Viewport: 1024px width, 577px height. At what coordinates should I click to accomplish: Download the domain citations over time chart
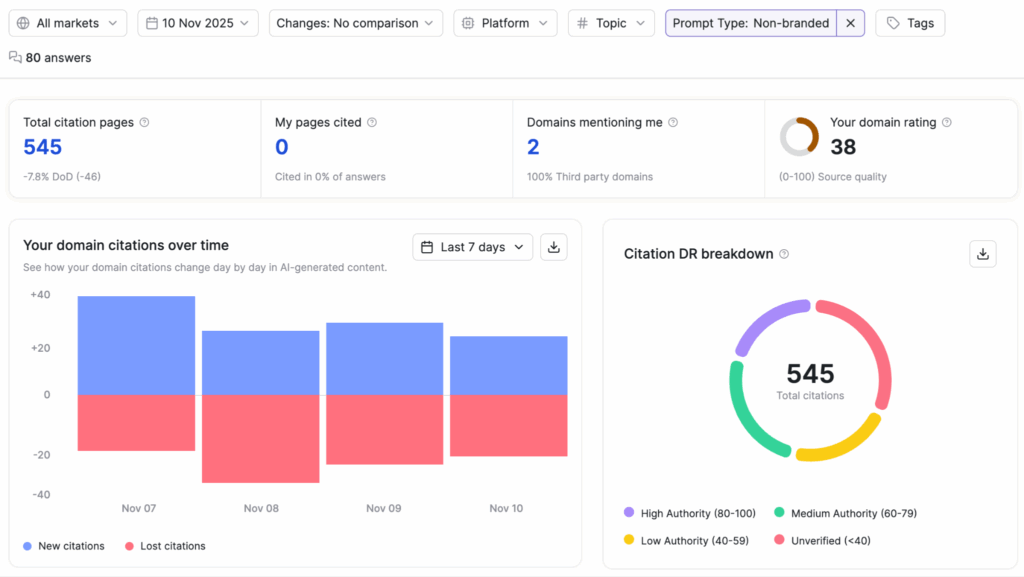(554, 247)
